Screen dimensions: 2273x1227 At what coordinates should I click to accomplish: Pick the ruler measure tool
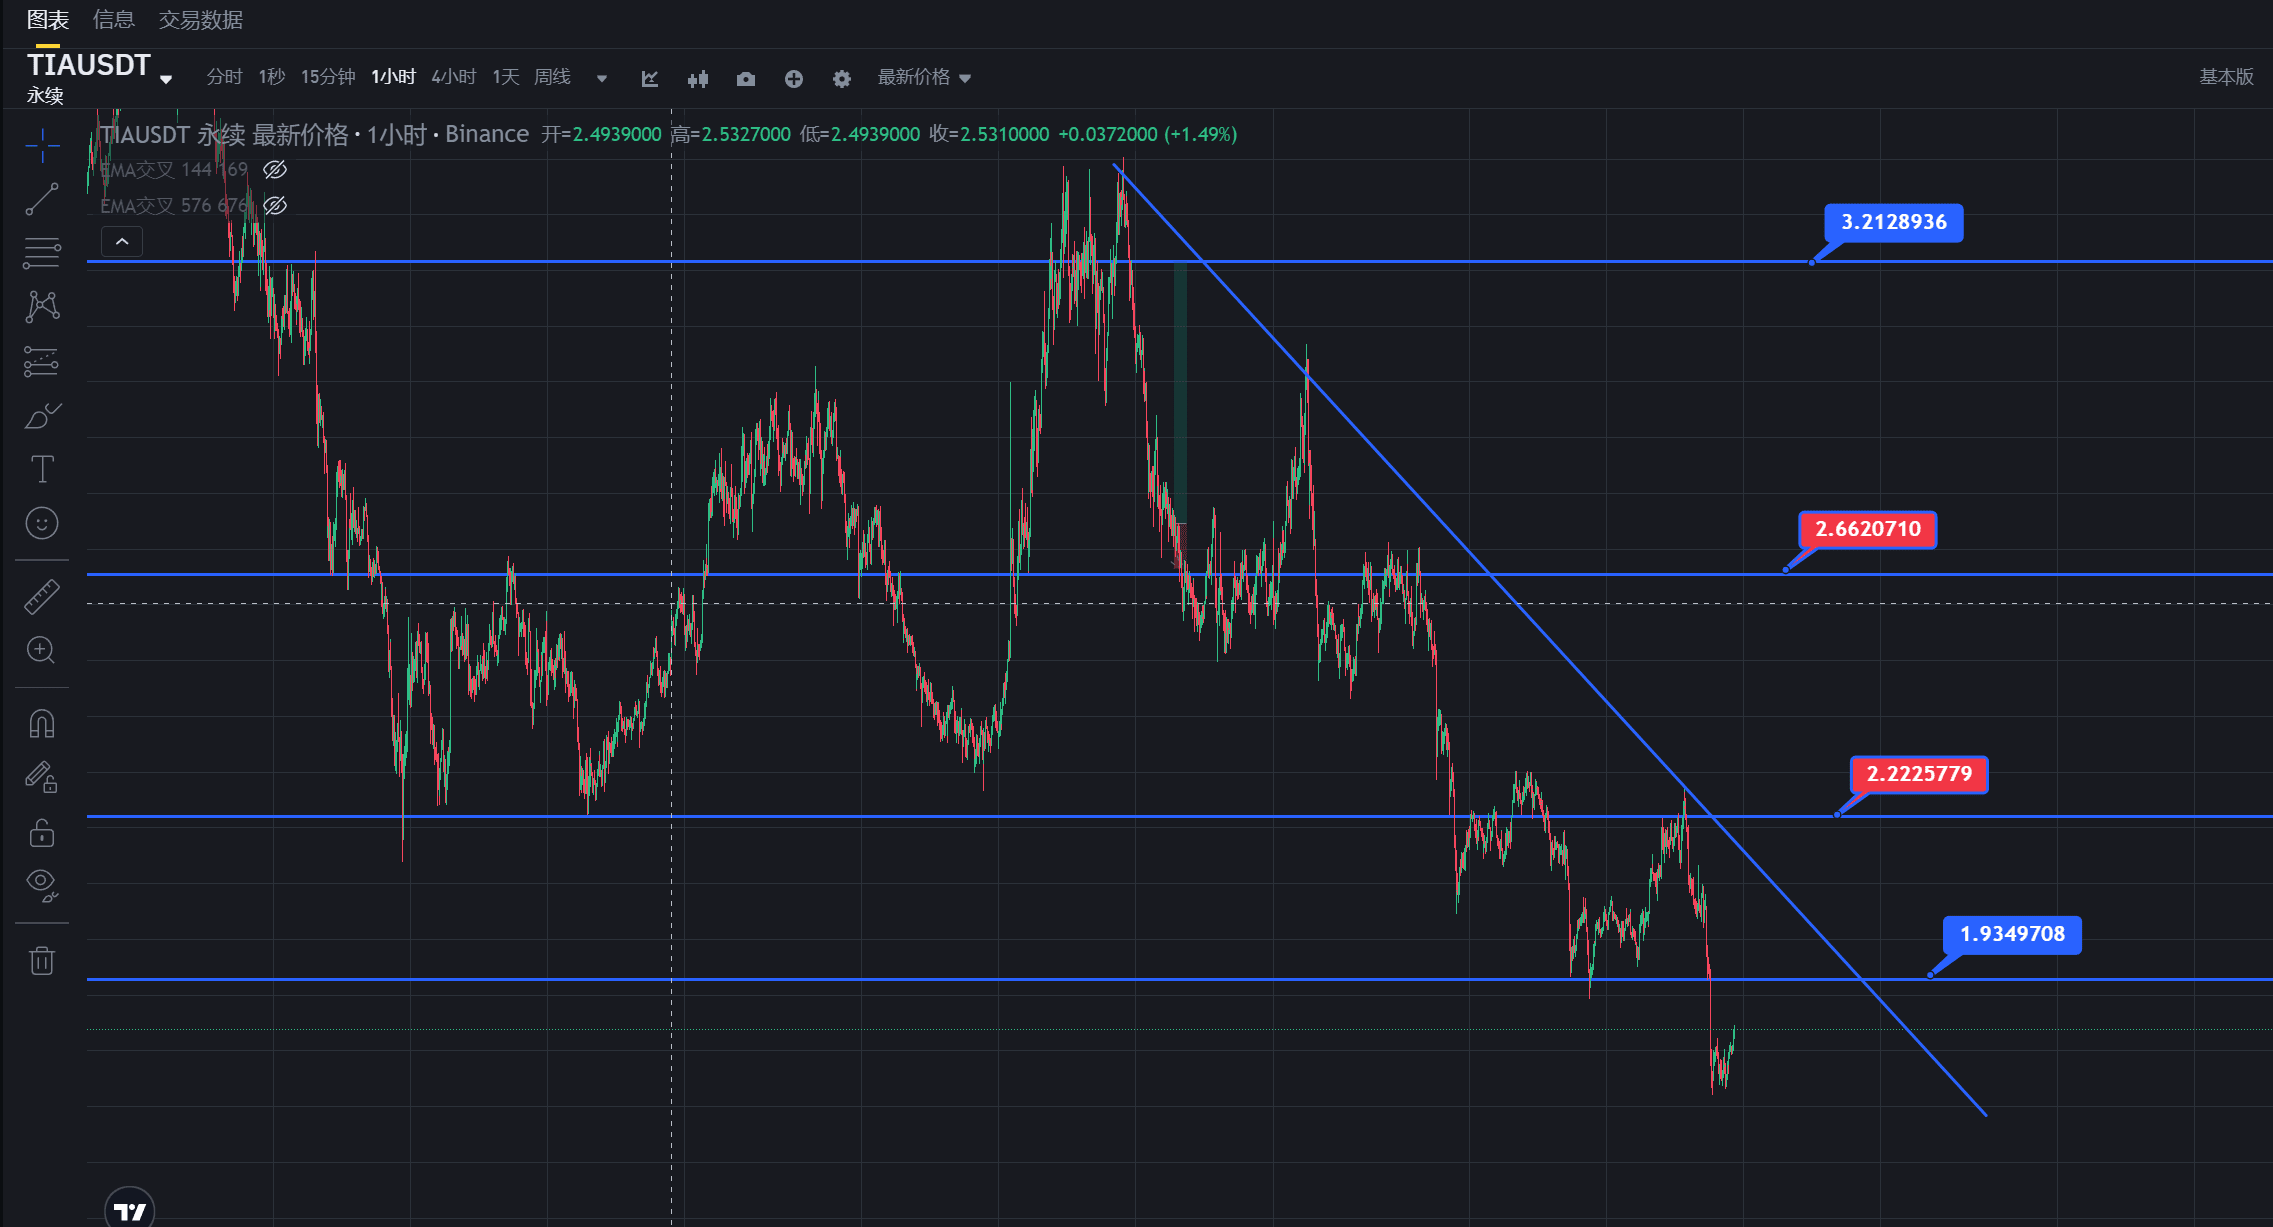42,597
